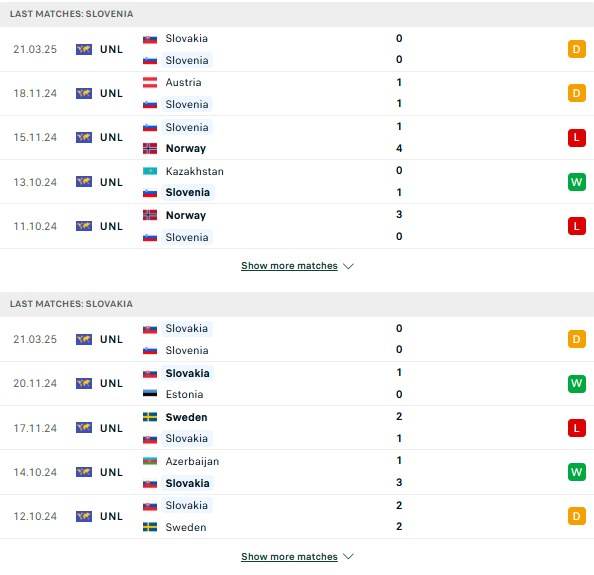Open Sweden team link in 17.11.24 match

point(186,417)
